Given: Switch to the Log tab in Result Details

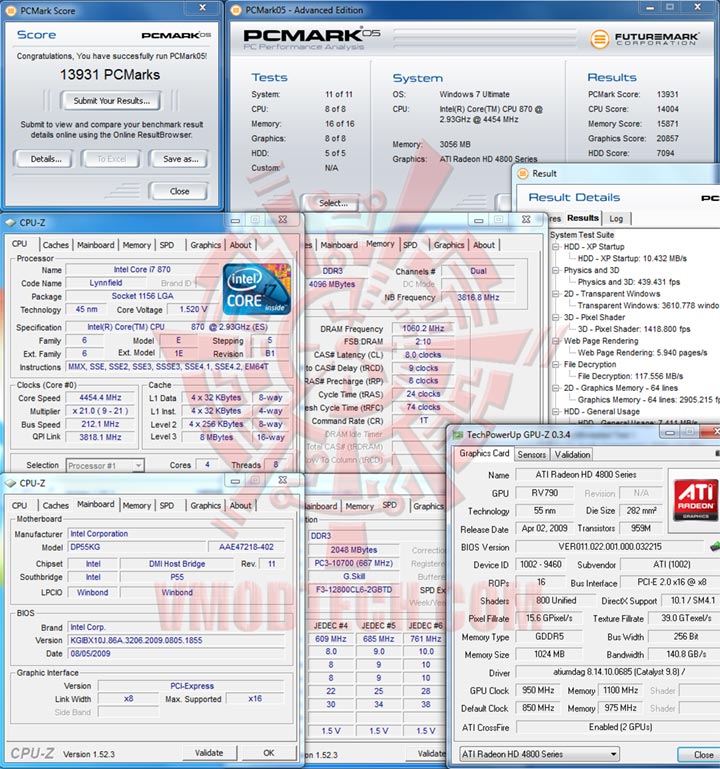Looking at the screenshot, I should click(616, 219).
